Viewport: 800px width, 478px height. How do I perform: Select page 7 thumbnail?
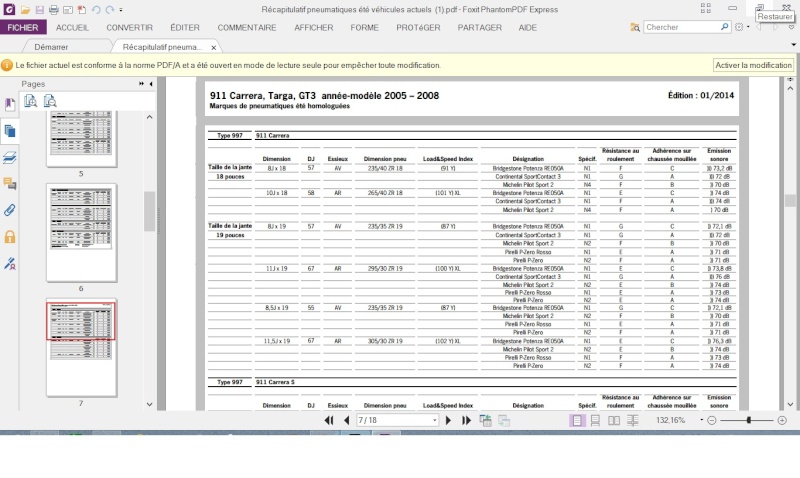coord(82,347)
